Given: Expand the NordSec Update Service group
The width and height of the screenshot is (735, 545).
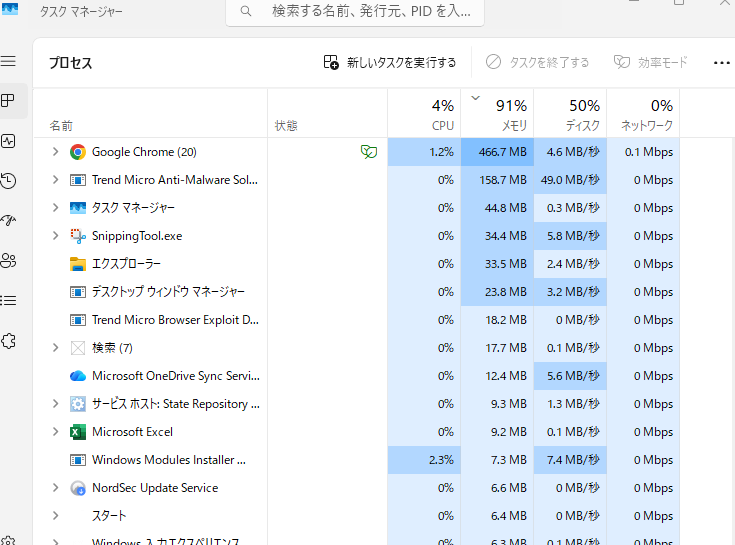Looking at the screenshot, I should coord(55,488).
